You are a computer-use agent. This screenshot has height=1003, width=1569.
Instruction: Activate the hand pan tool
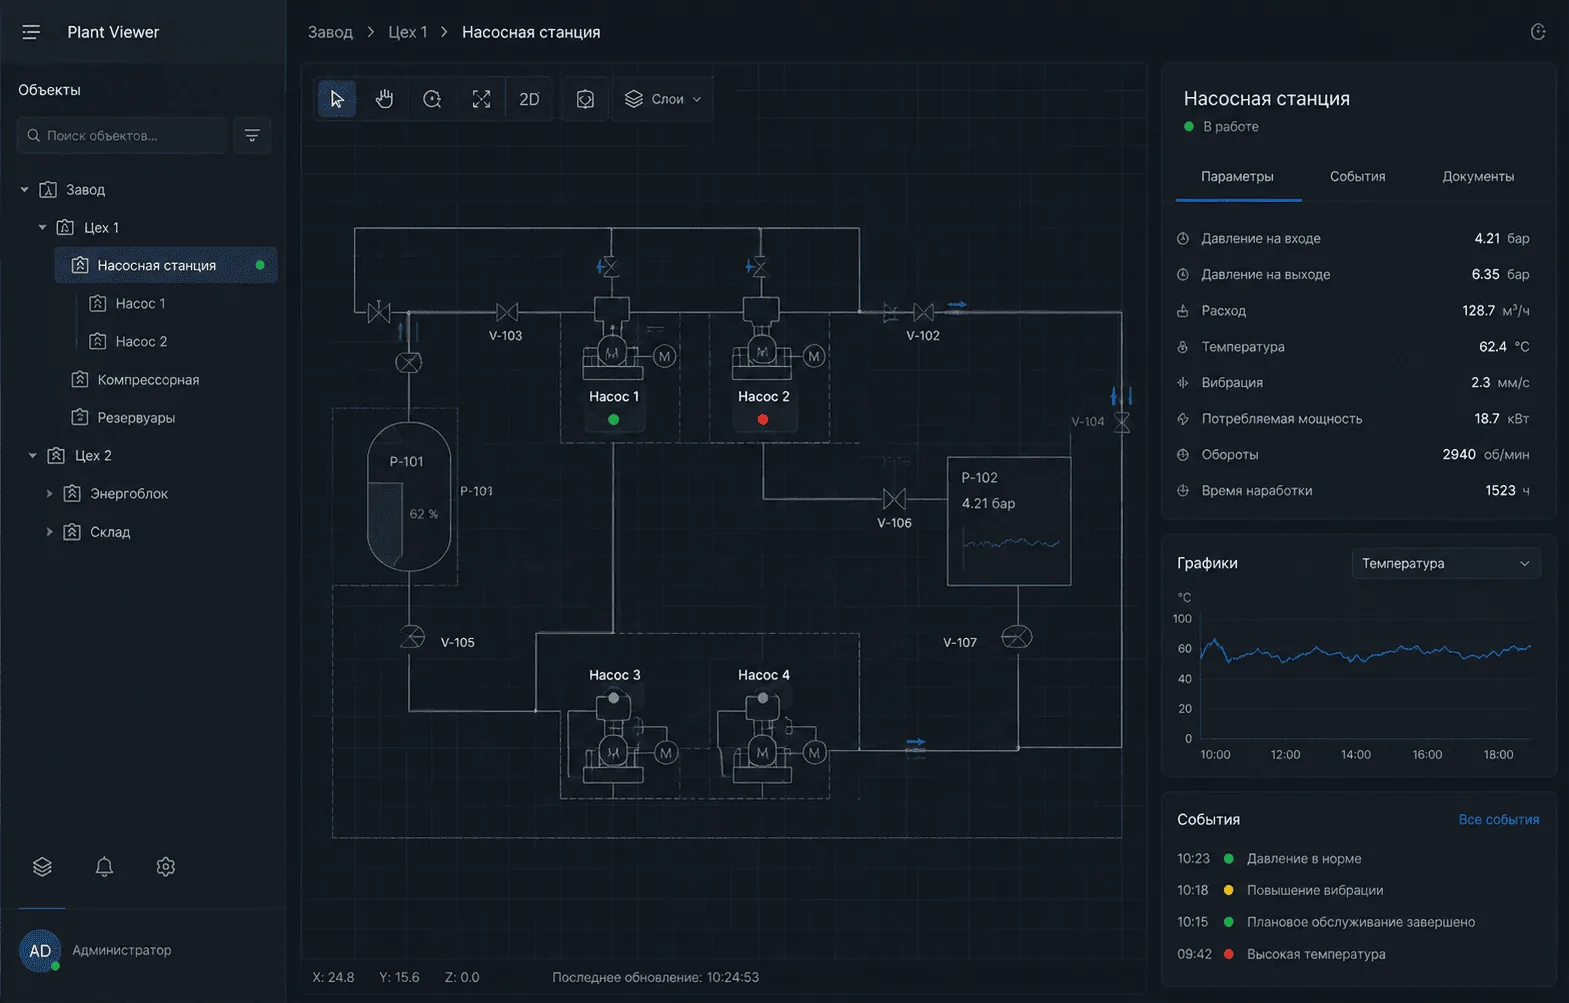coord(384,99)
